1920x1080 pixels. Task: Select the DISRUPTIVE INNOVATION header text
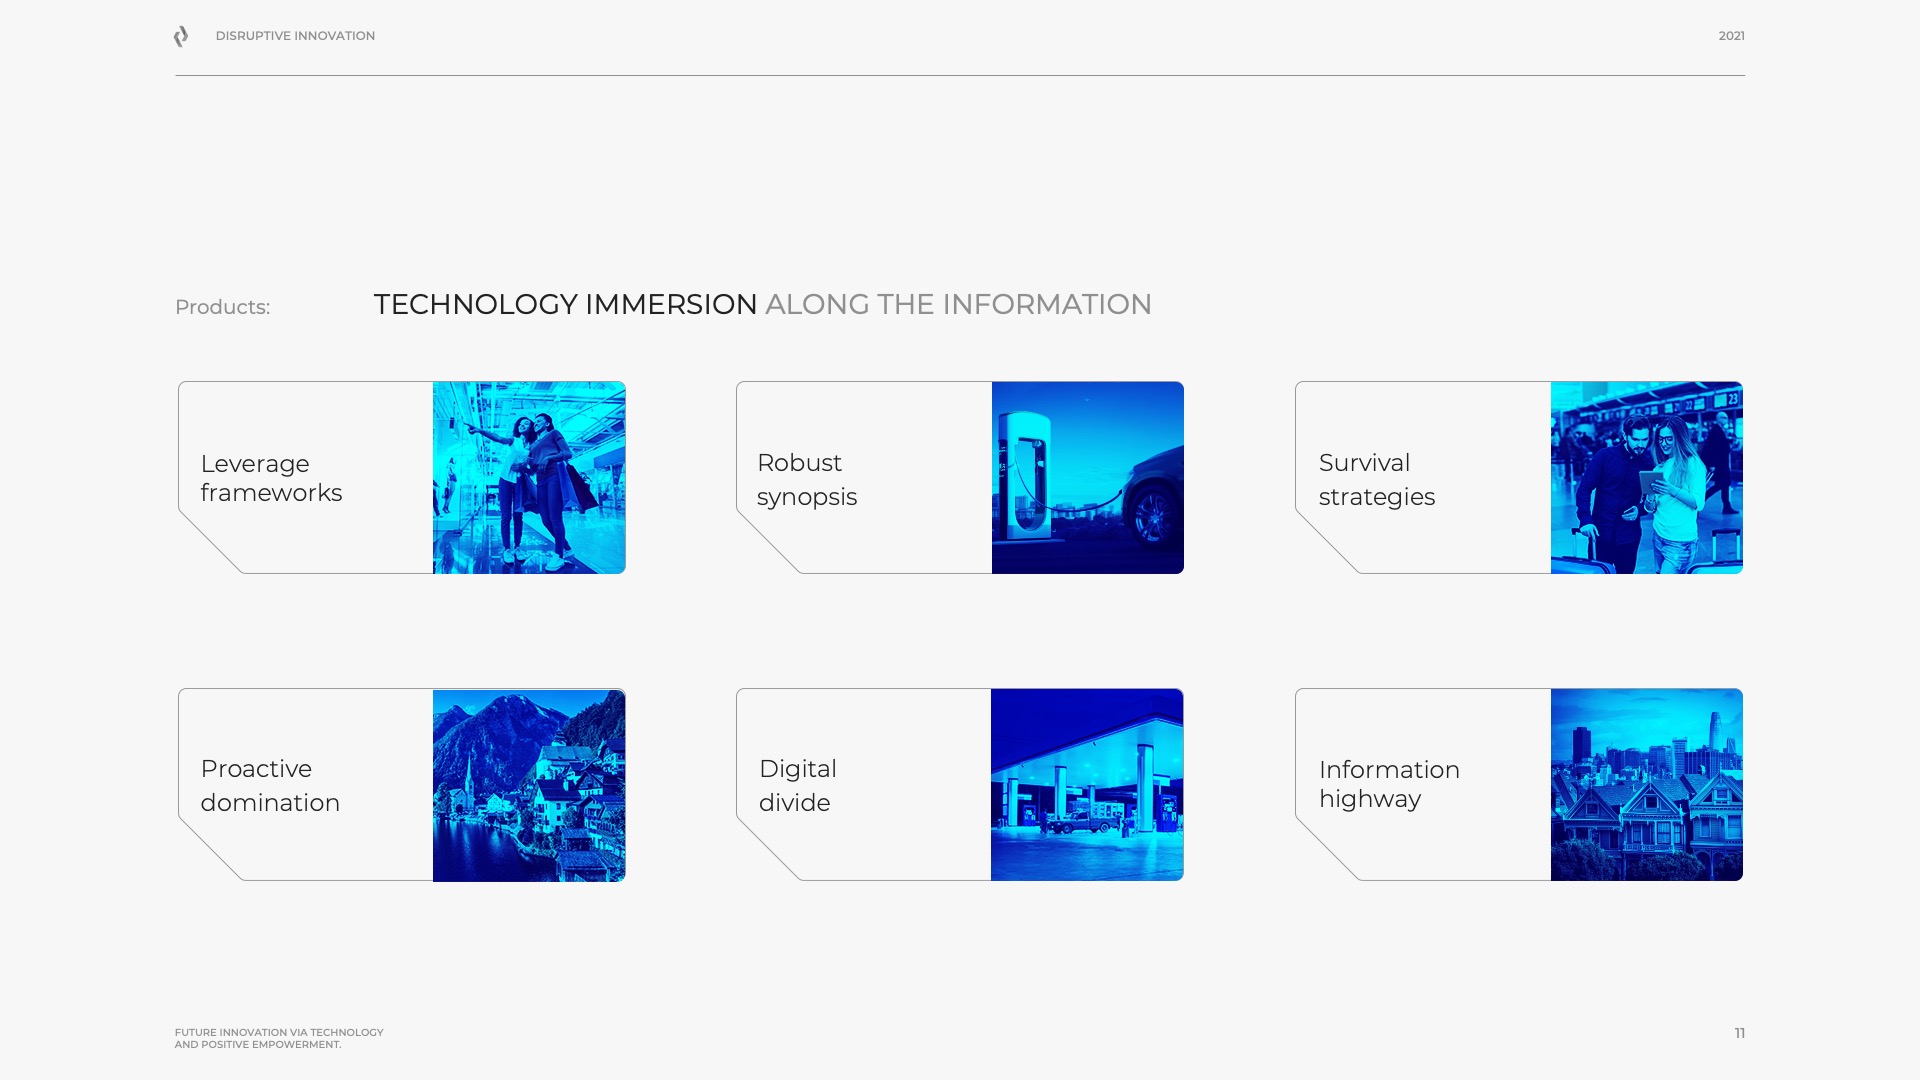295,36
